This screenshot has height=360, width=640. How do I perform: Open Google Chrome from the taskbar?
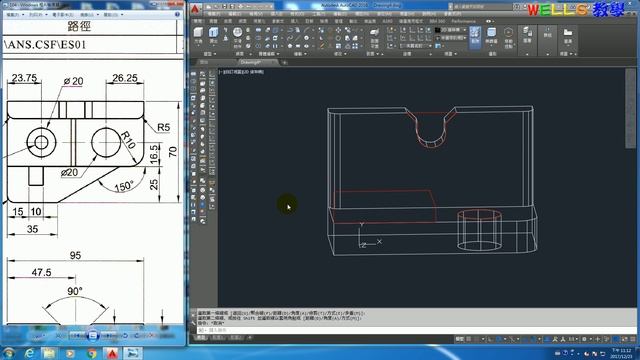(92, 353)
